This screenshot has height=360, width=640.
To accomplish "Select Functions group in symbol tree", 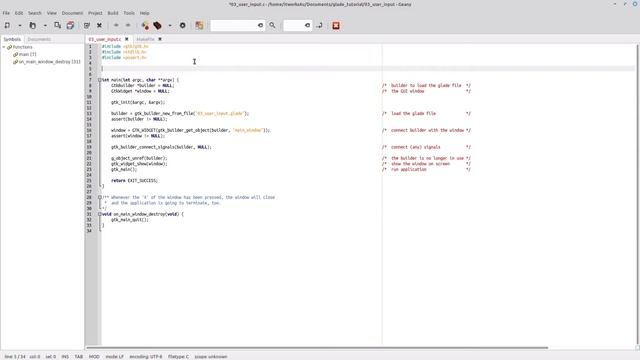I will (22, 47).
